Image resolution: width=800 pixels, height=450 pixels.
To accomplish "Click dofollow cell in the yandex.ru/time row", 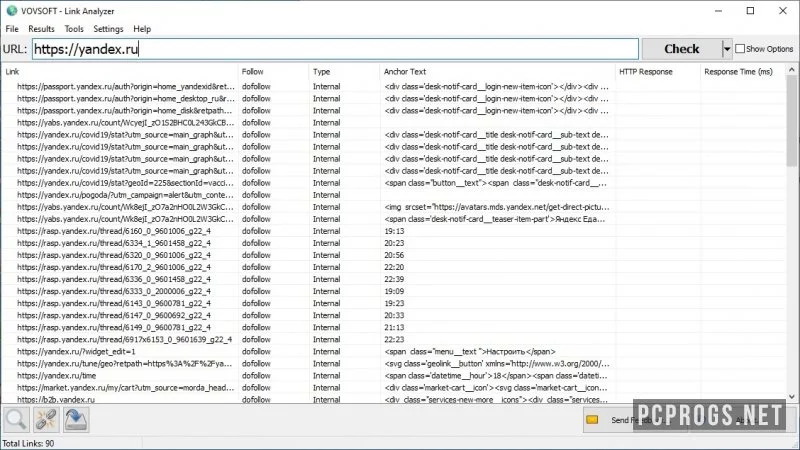I will [x=256, y=376].
